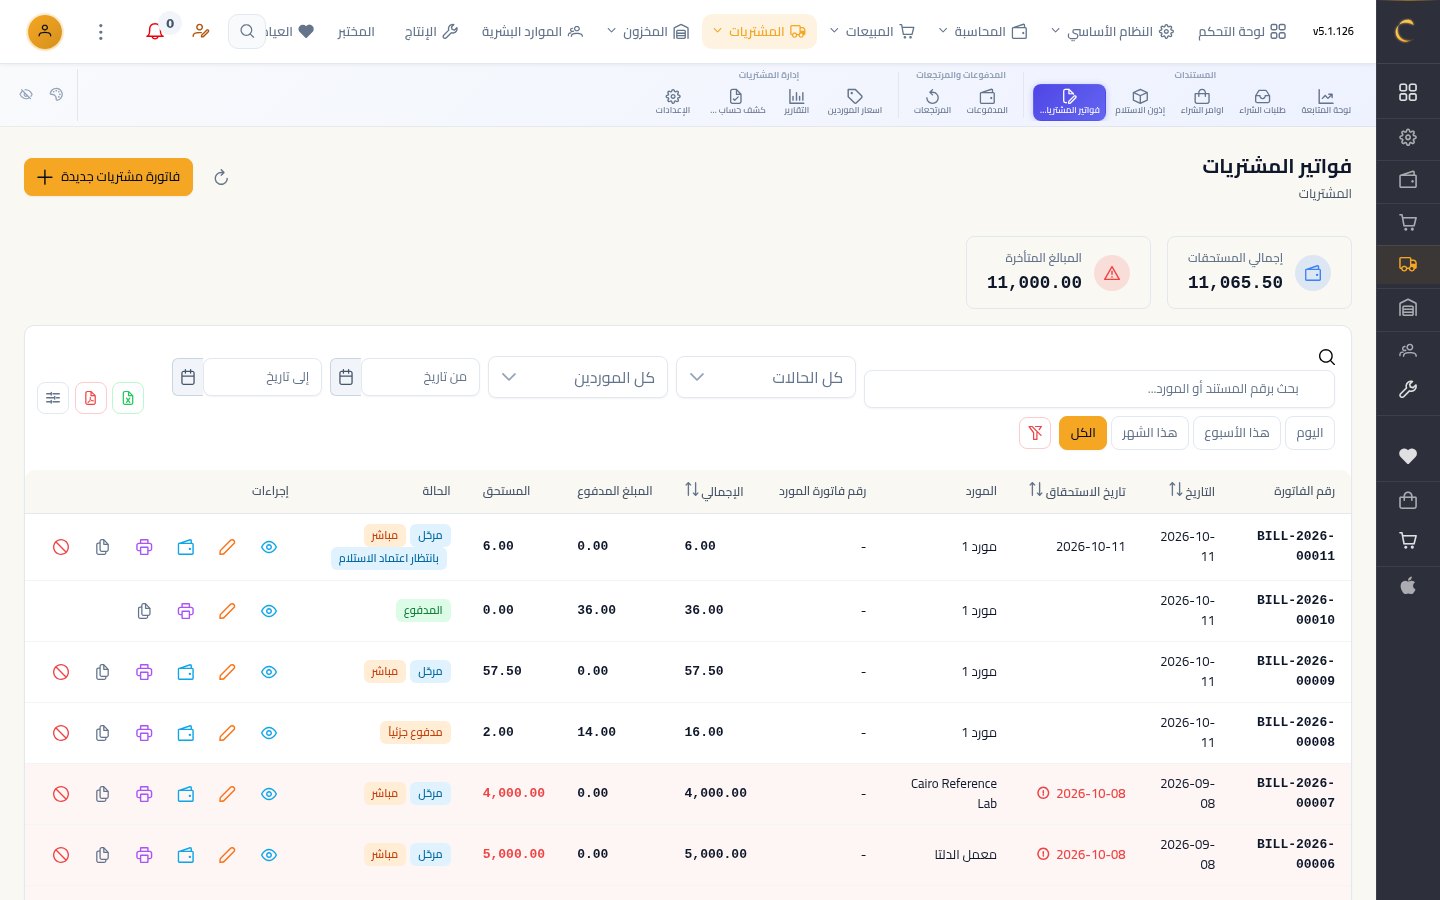Copy invoice BILL-2026-00006
The image size is (1440, 900).
coord(102,855)
